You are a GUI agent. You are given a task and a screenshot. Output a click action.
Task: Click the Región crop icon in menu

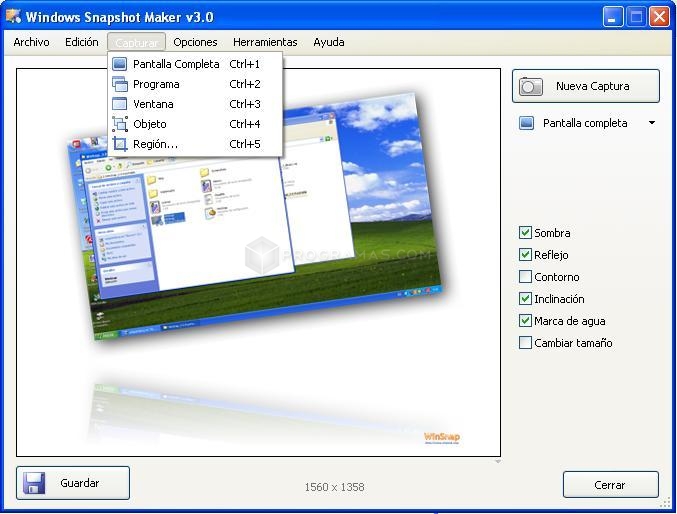coord(120,144)
